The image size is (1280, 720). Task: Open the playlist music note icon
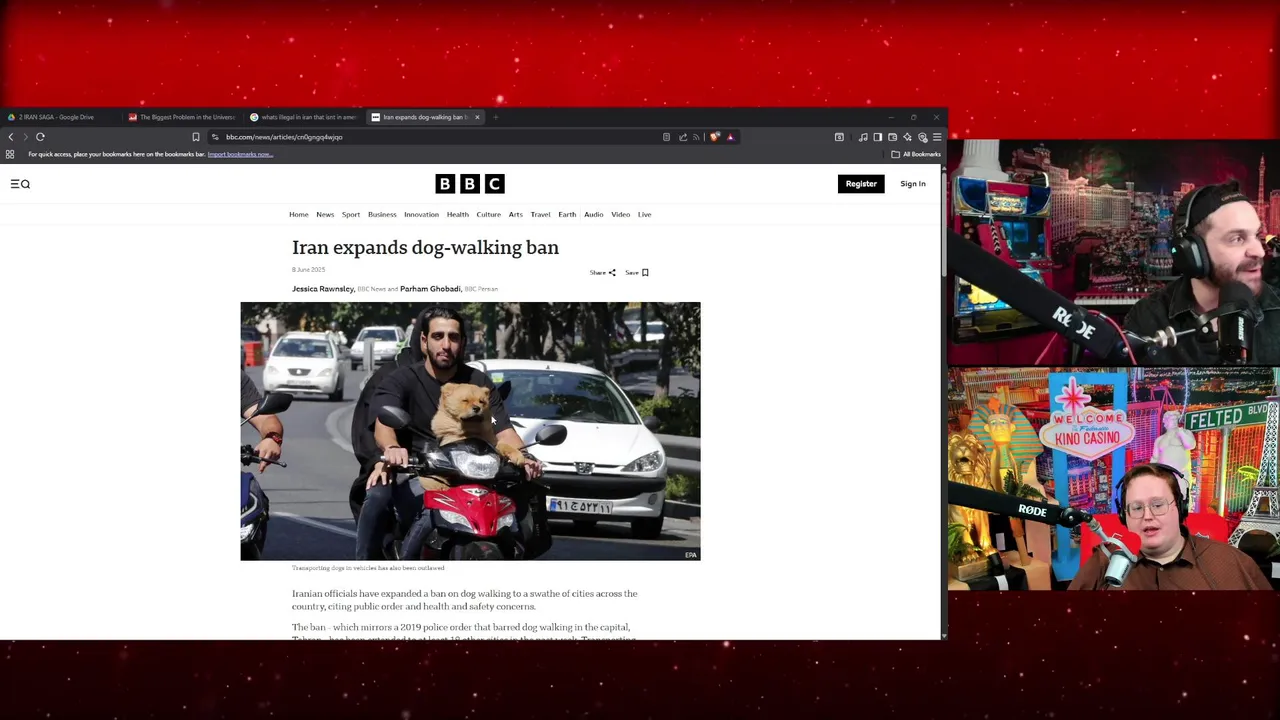click(x=863, y=137)
